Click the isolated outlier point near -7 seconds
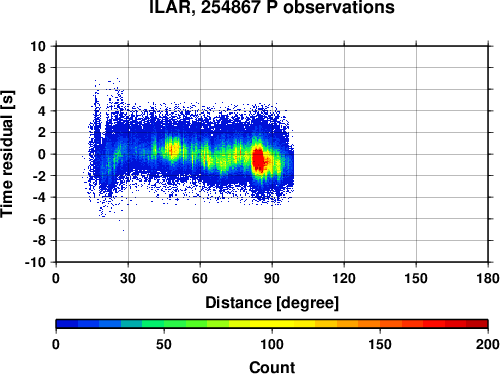This screenshot has height=374, width=500. pyautogui.click(x=124, y=230)
